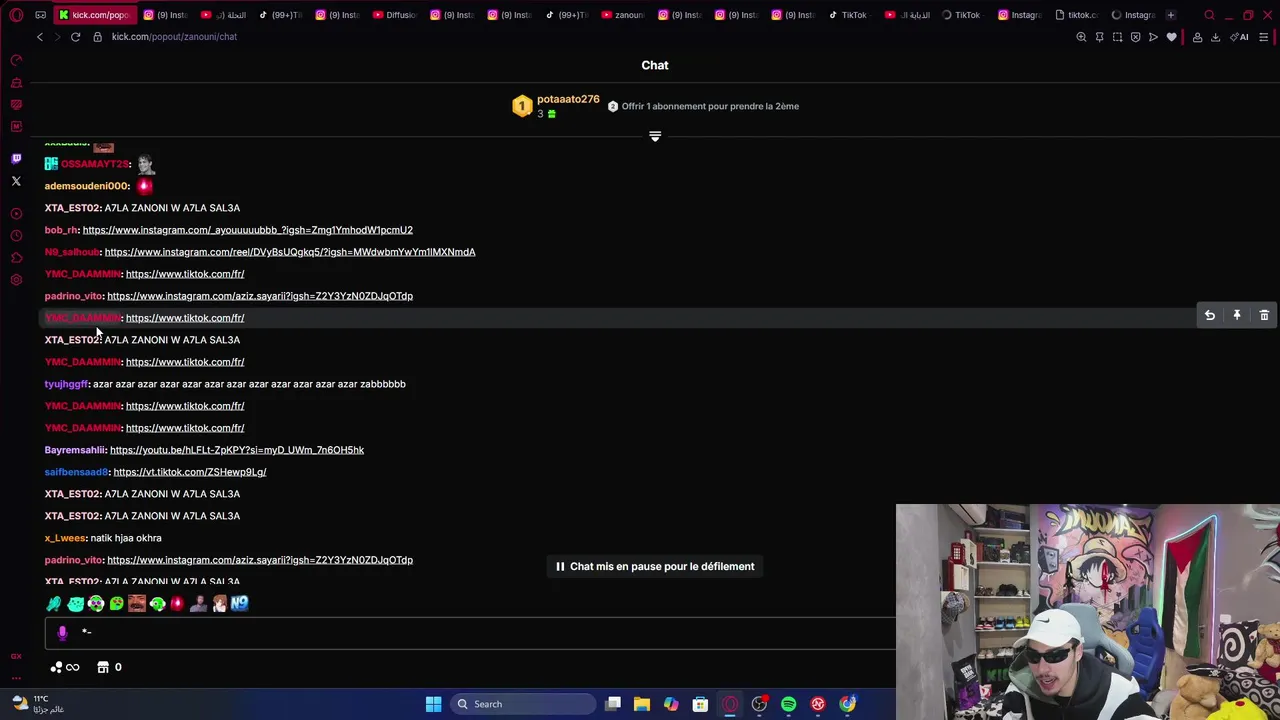Image resolution: width=1280 pixels, height=720 pixels.
Task: Open the X icon in Opera sidebar
Action: click(x=16, y=181)
